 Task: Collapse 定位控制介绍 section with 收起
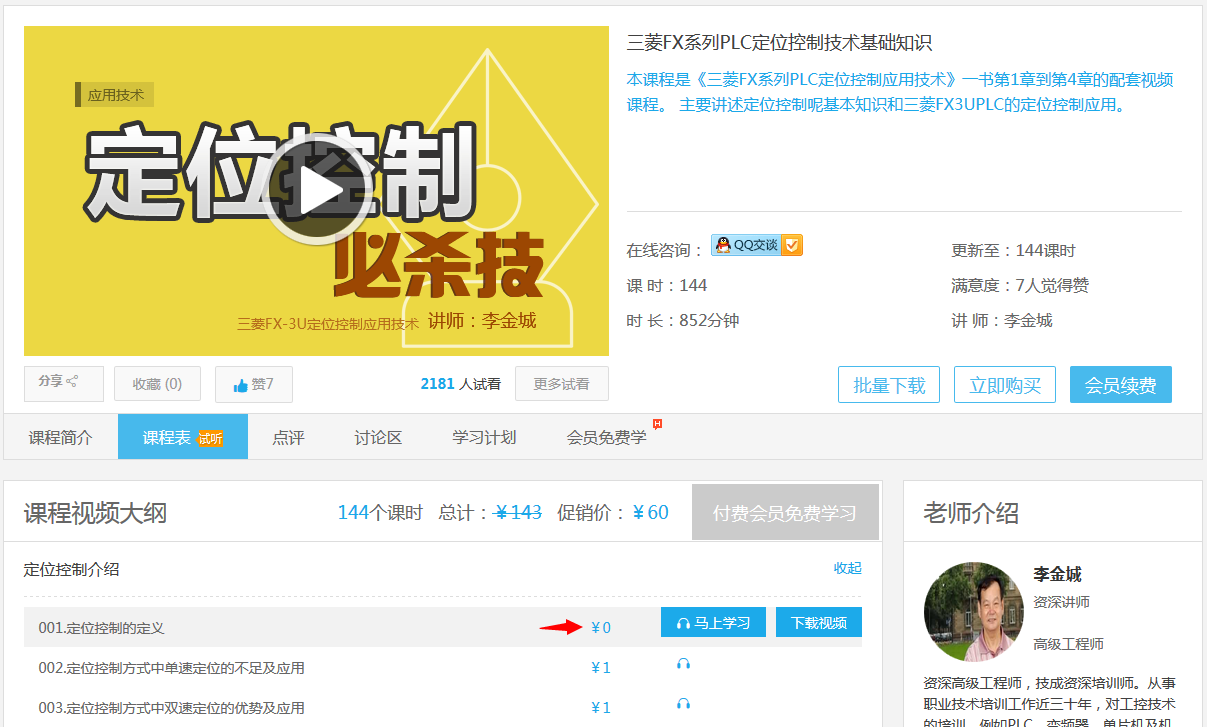848,568
